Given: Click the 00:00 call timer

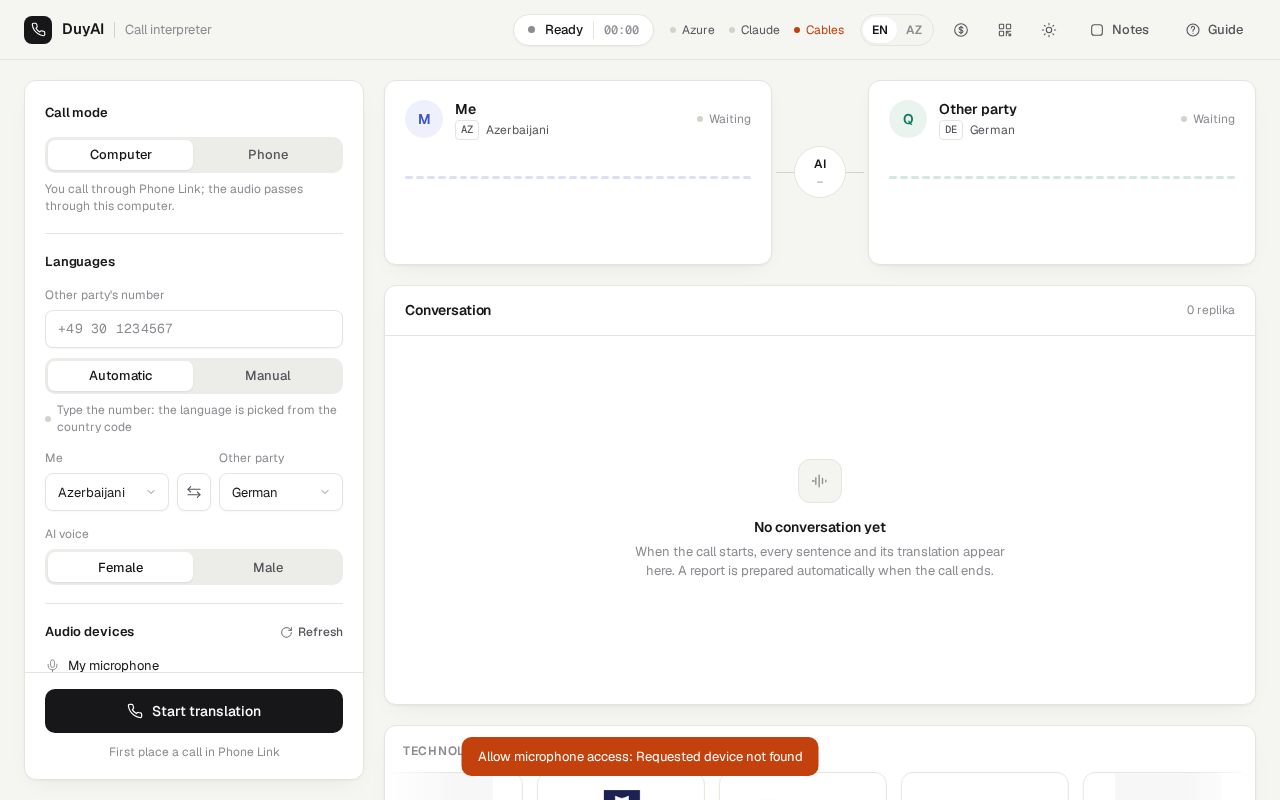Looking at the screenshot, I should [621, 30].
